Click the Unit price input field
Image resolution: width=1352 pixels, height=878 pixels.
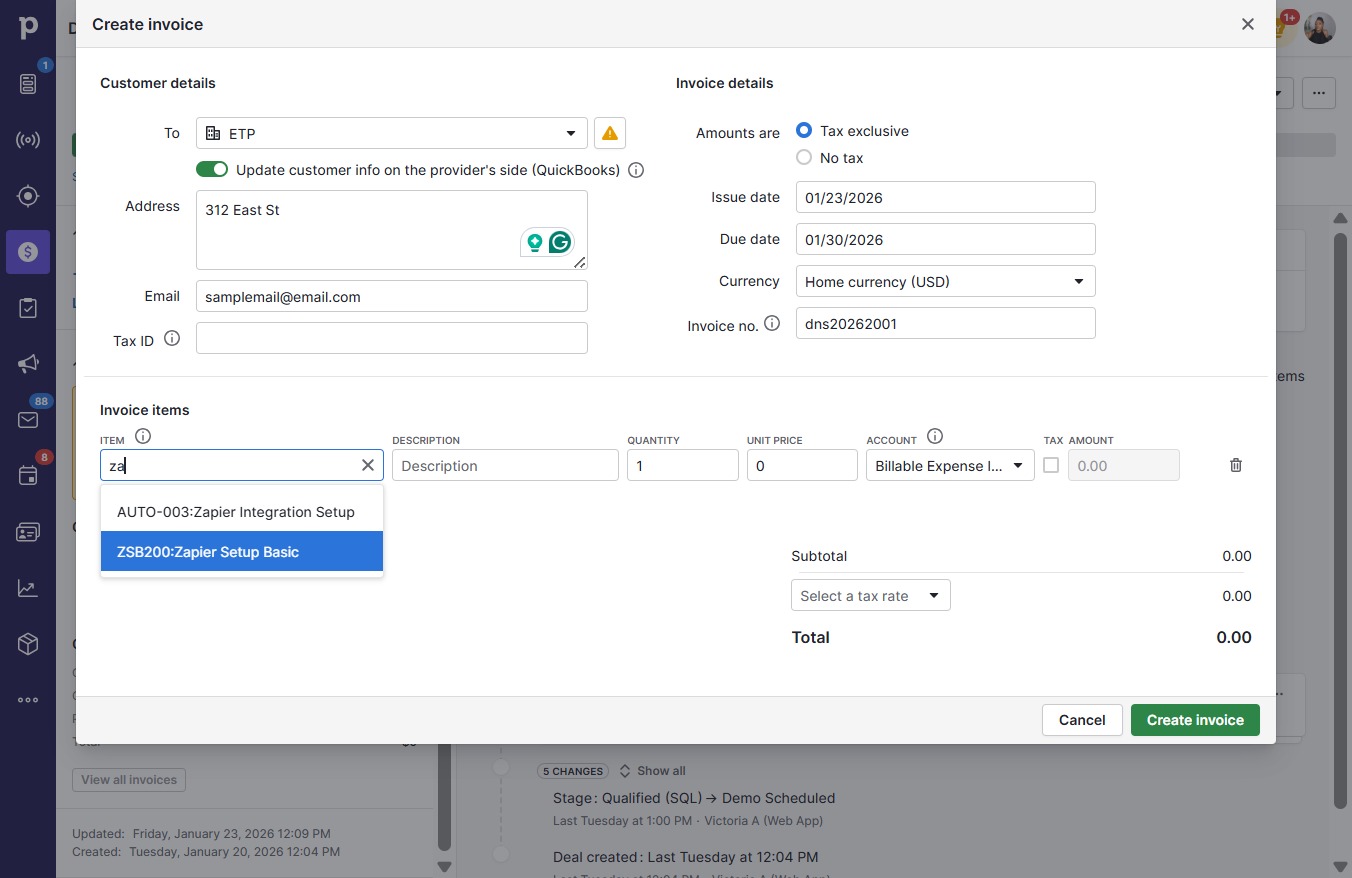click(803, 465)
